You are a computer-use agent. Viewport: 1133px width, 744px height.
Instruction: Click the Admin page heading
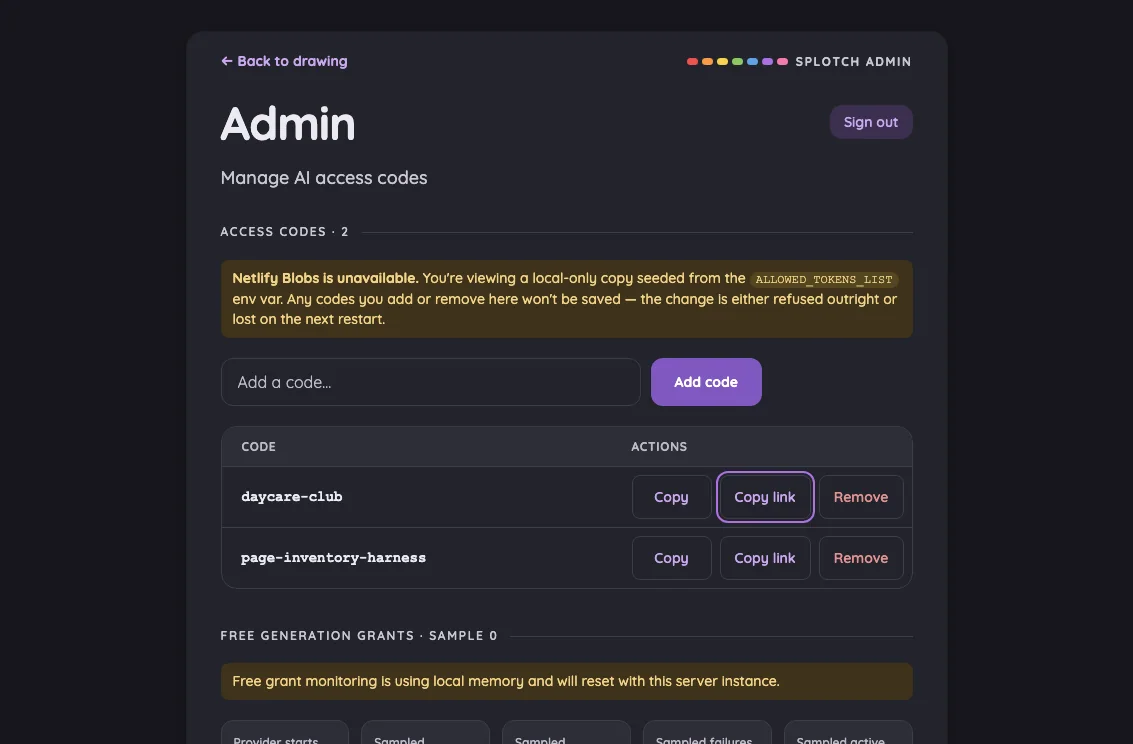coord(288,124)
